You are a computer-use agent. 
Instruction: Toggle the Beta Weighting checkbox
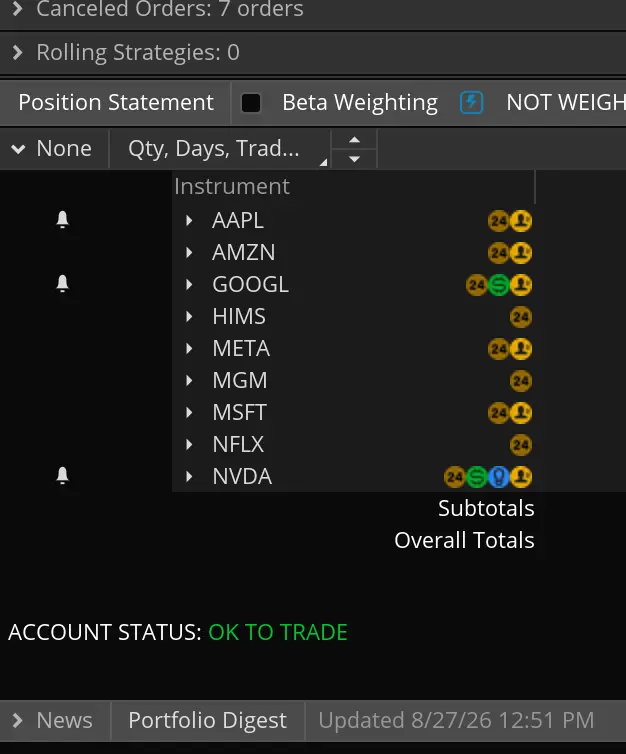[251, 102]
